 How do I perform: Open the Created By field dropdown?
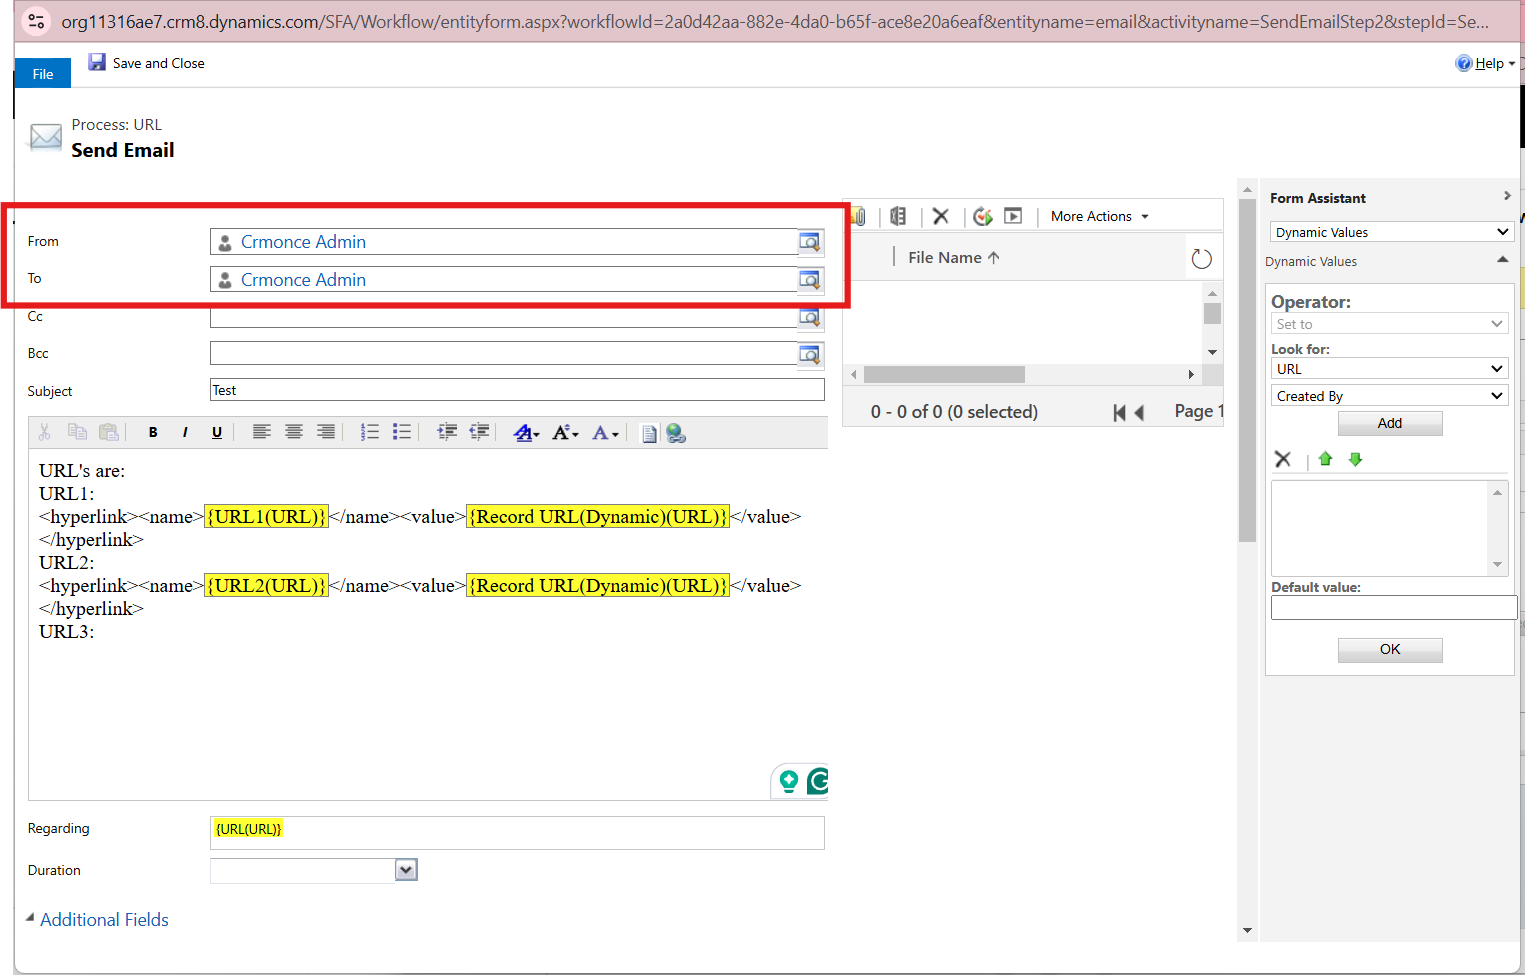[x=1390, y=396]
